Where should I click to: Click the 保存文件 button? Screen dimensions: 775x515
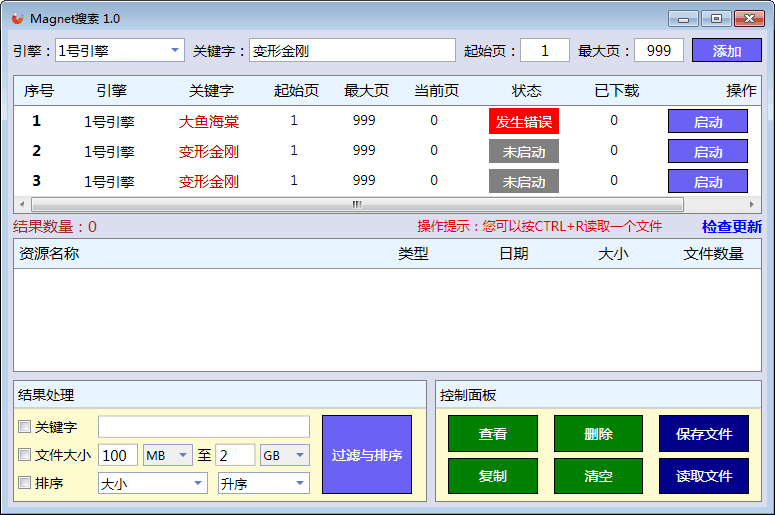[704, 434]
